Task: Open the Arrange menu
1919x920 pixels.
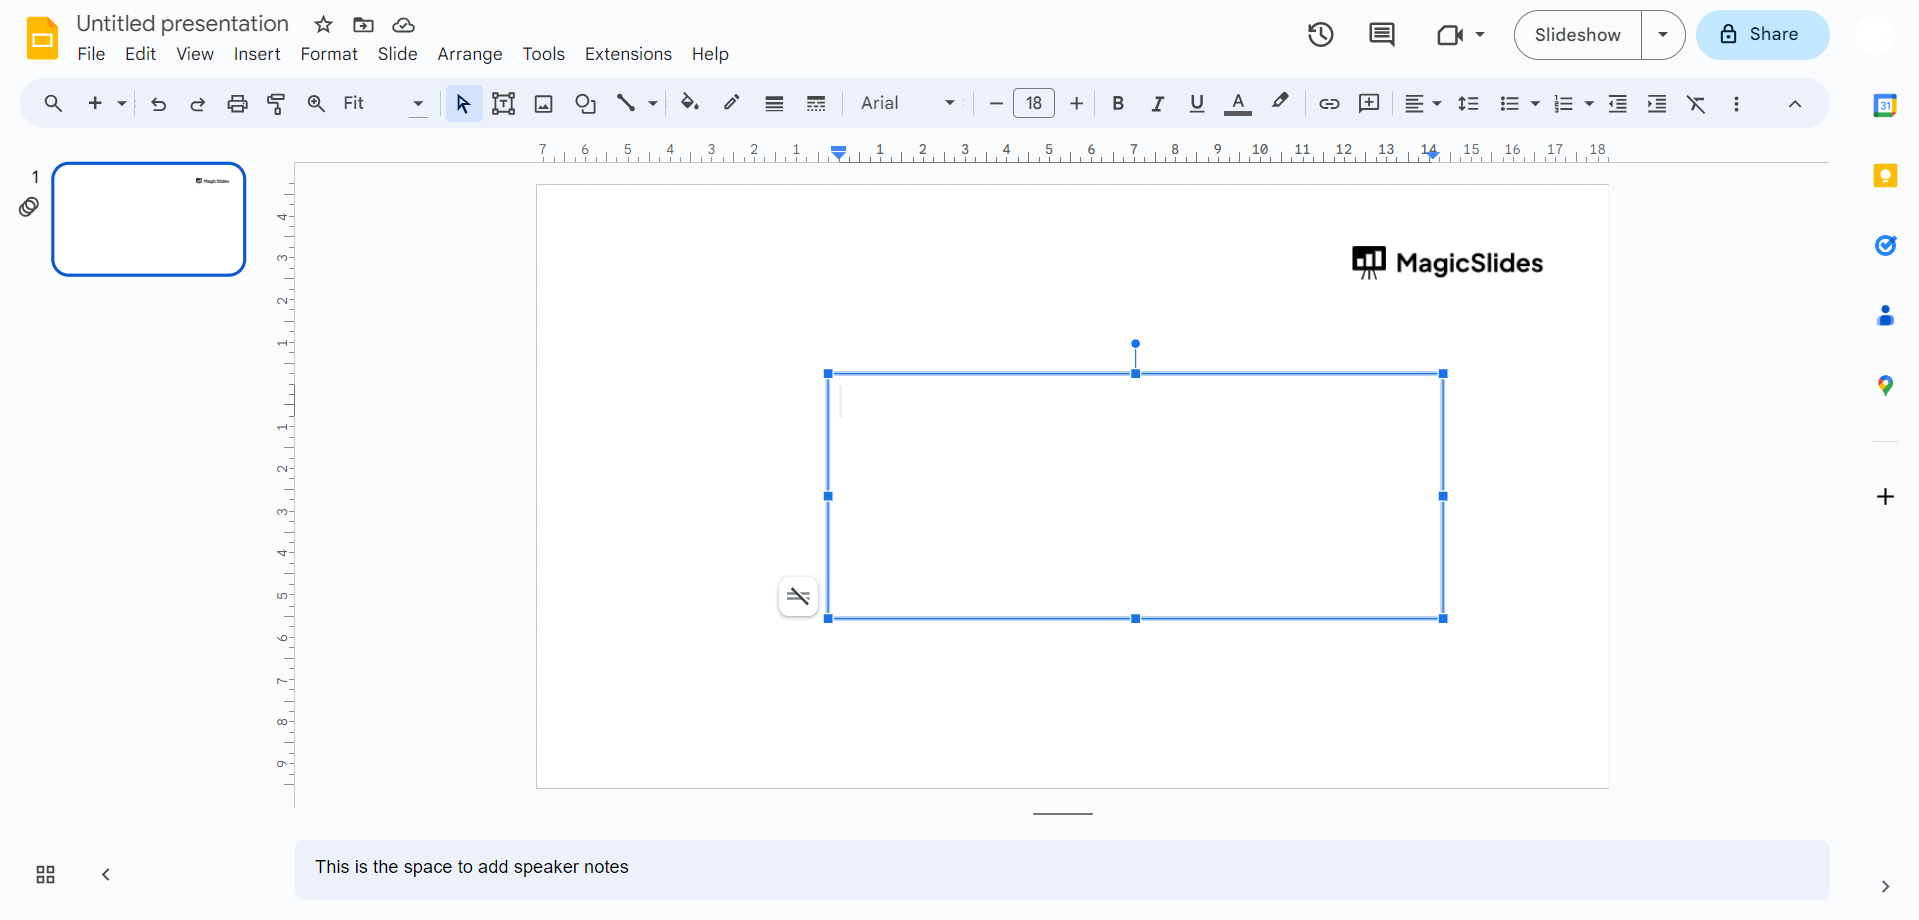Action: point(470,54)
